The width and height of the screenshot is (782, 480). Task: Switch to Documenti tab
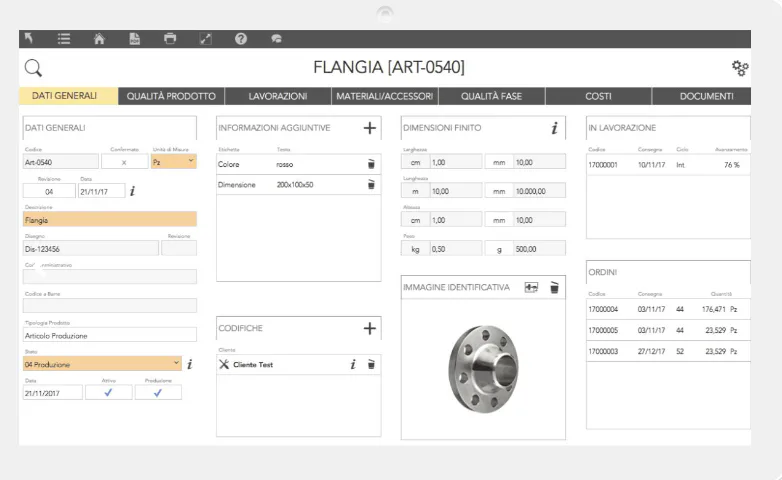[x=702, y=96]
